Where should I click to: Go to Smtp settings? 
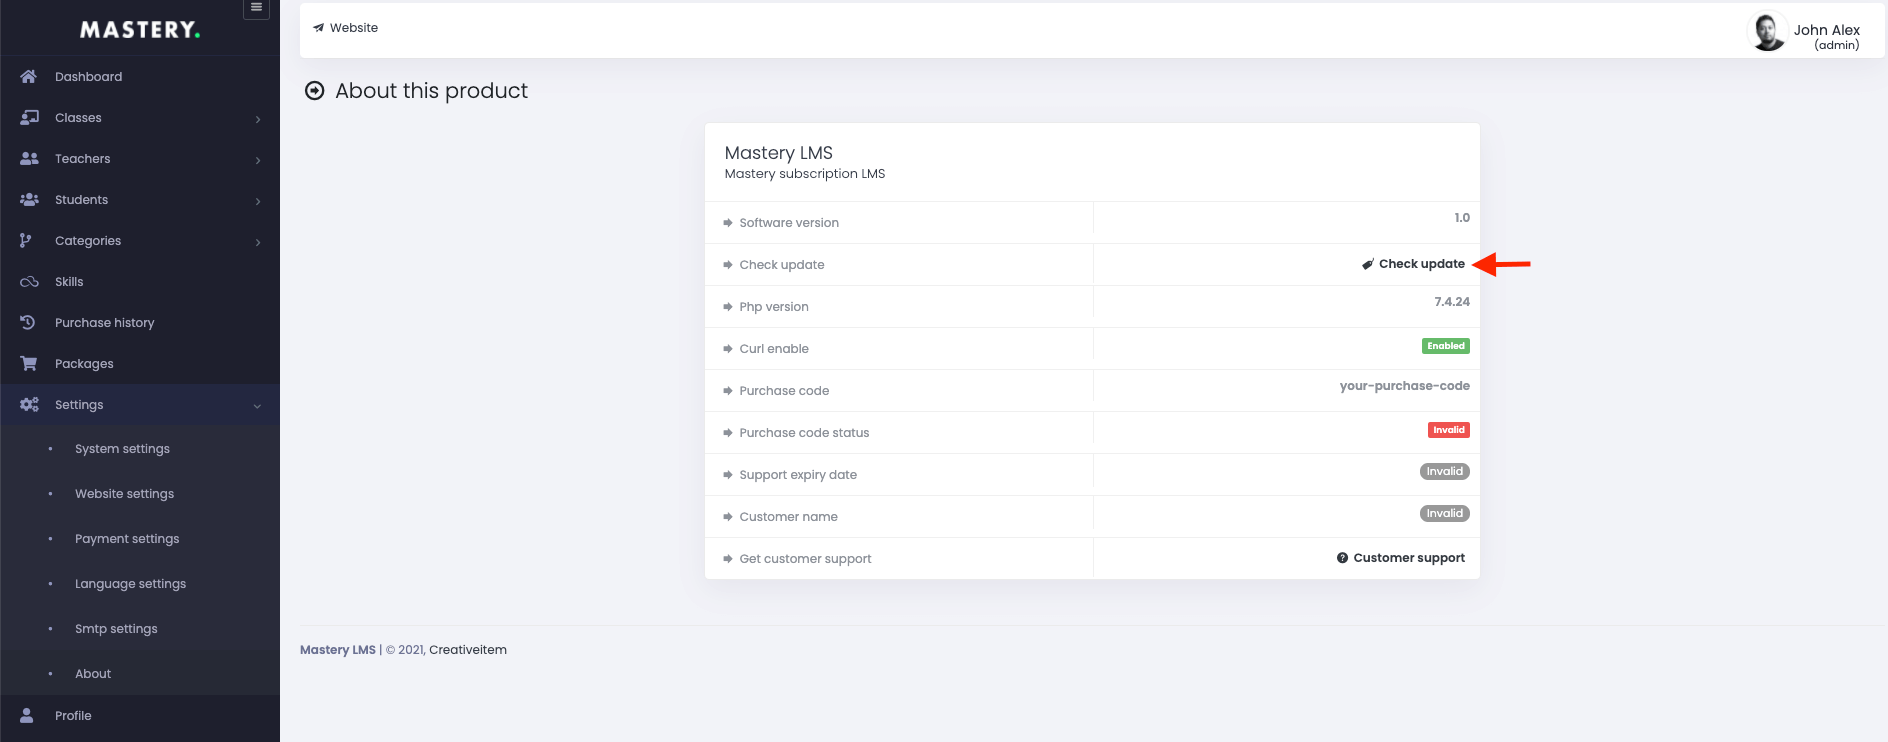pos(116,628)
